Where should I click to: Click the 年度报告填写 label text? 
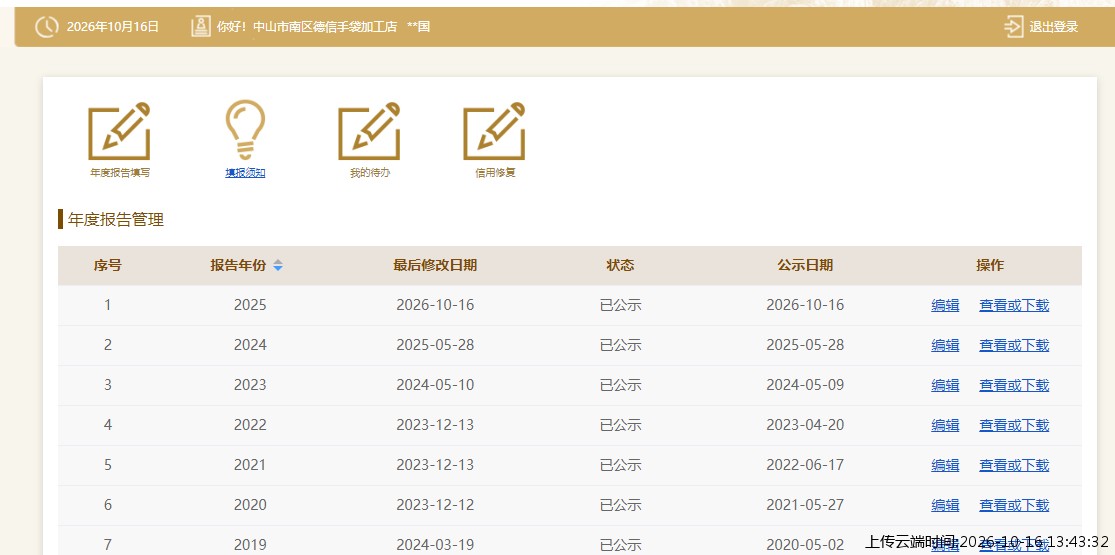[119, 173]
